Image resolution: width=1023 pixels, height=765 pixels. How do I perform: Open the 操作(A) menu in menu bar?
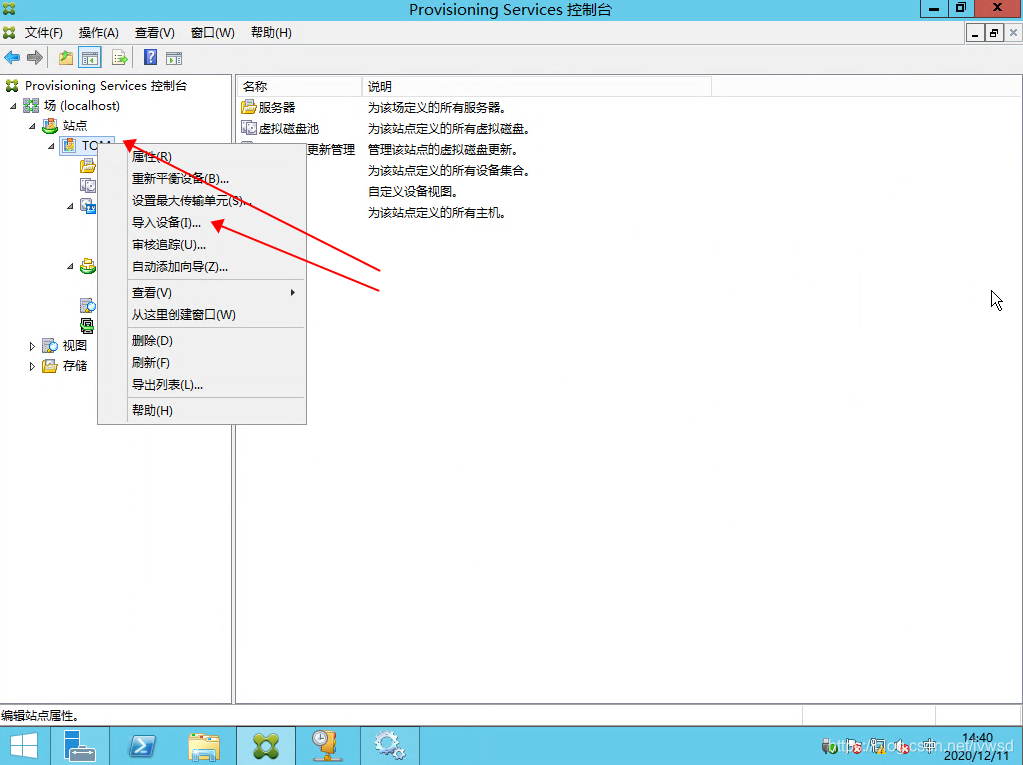pos(98,33)
